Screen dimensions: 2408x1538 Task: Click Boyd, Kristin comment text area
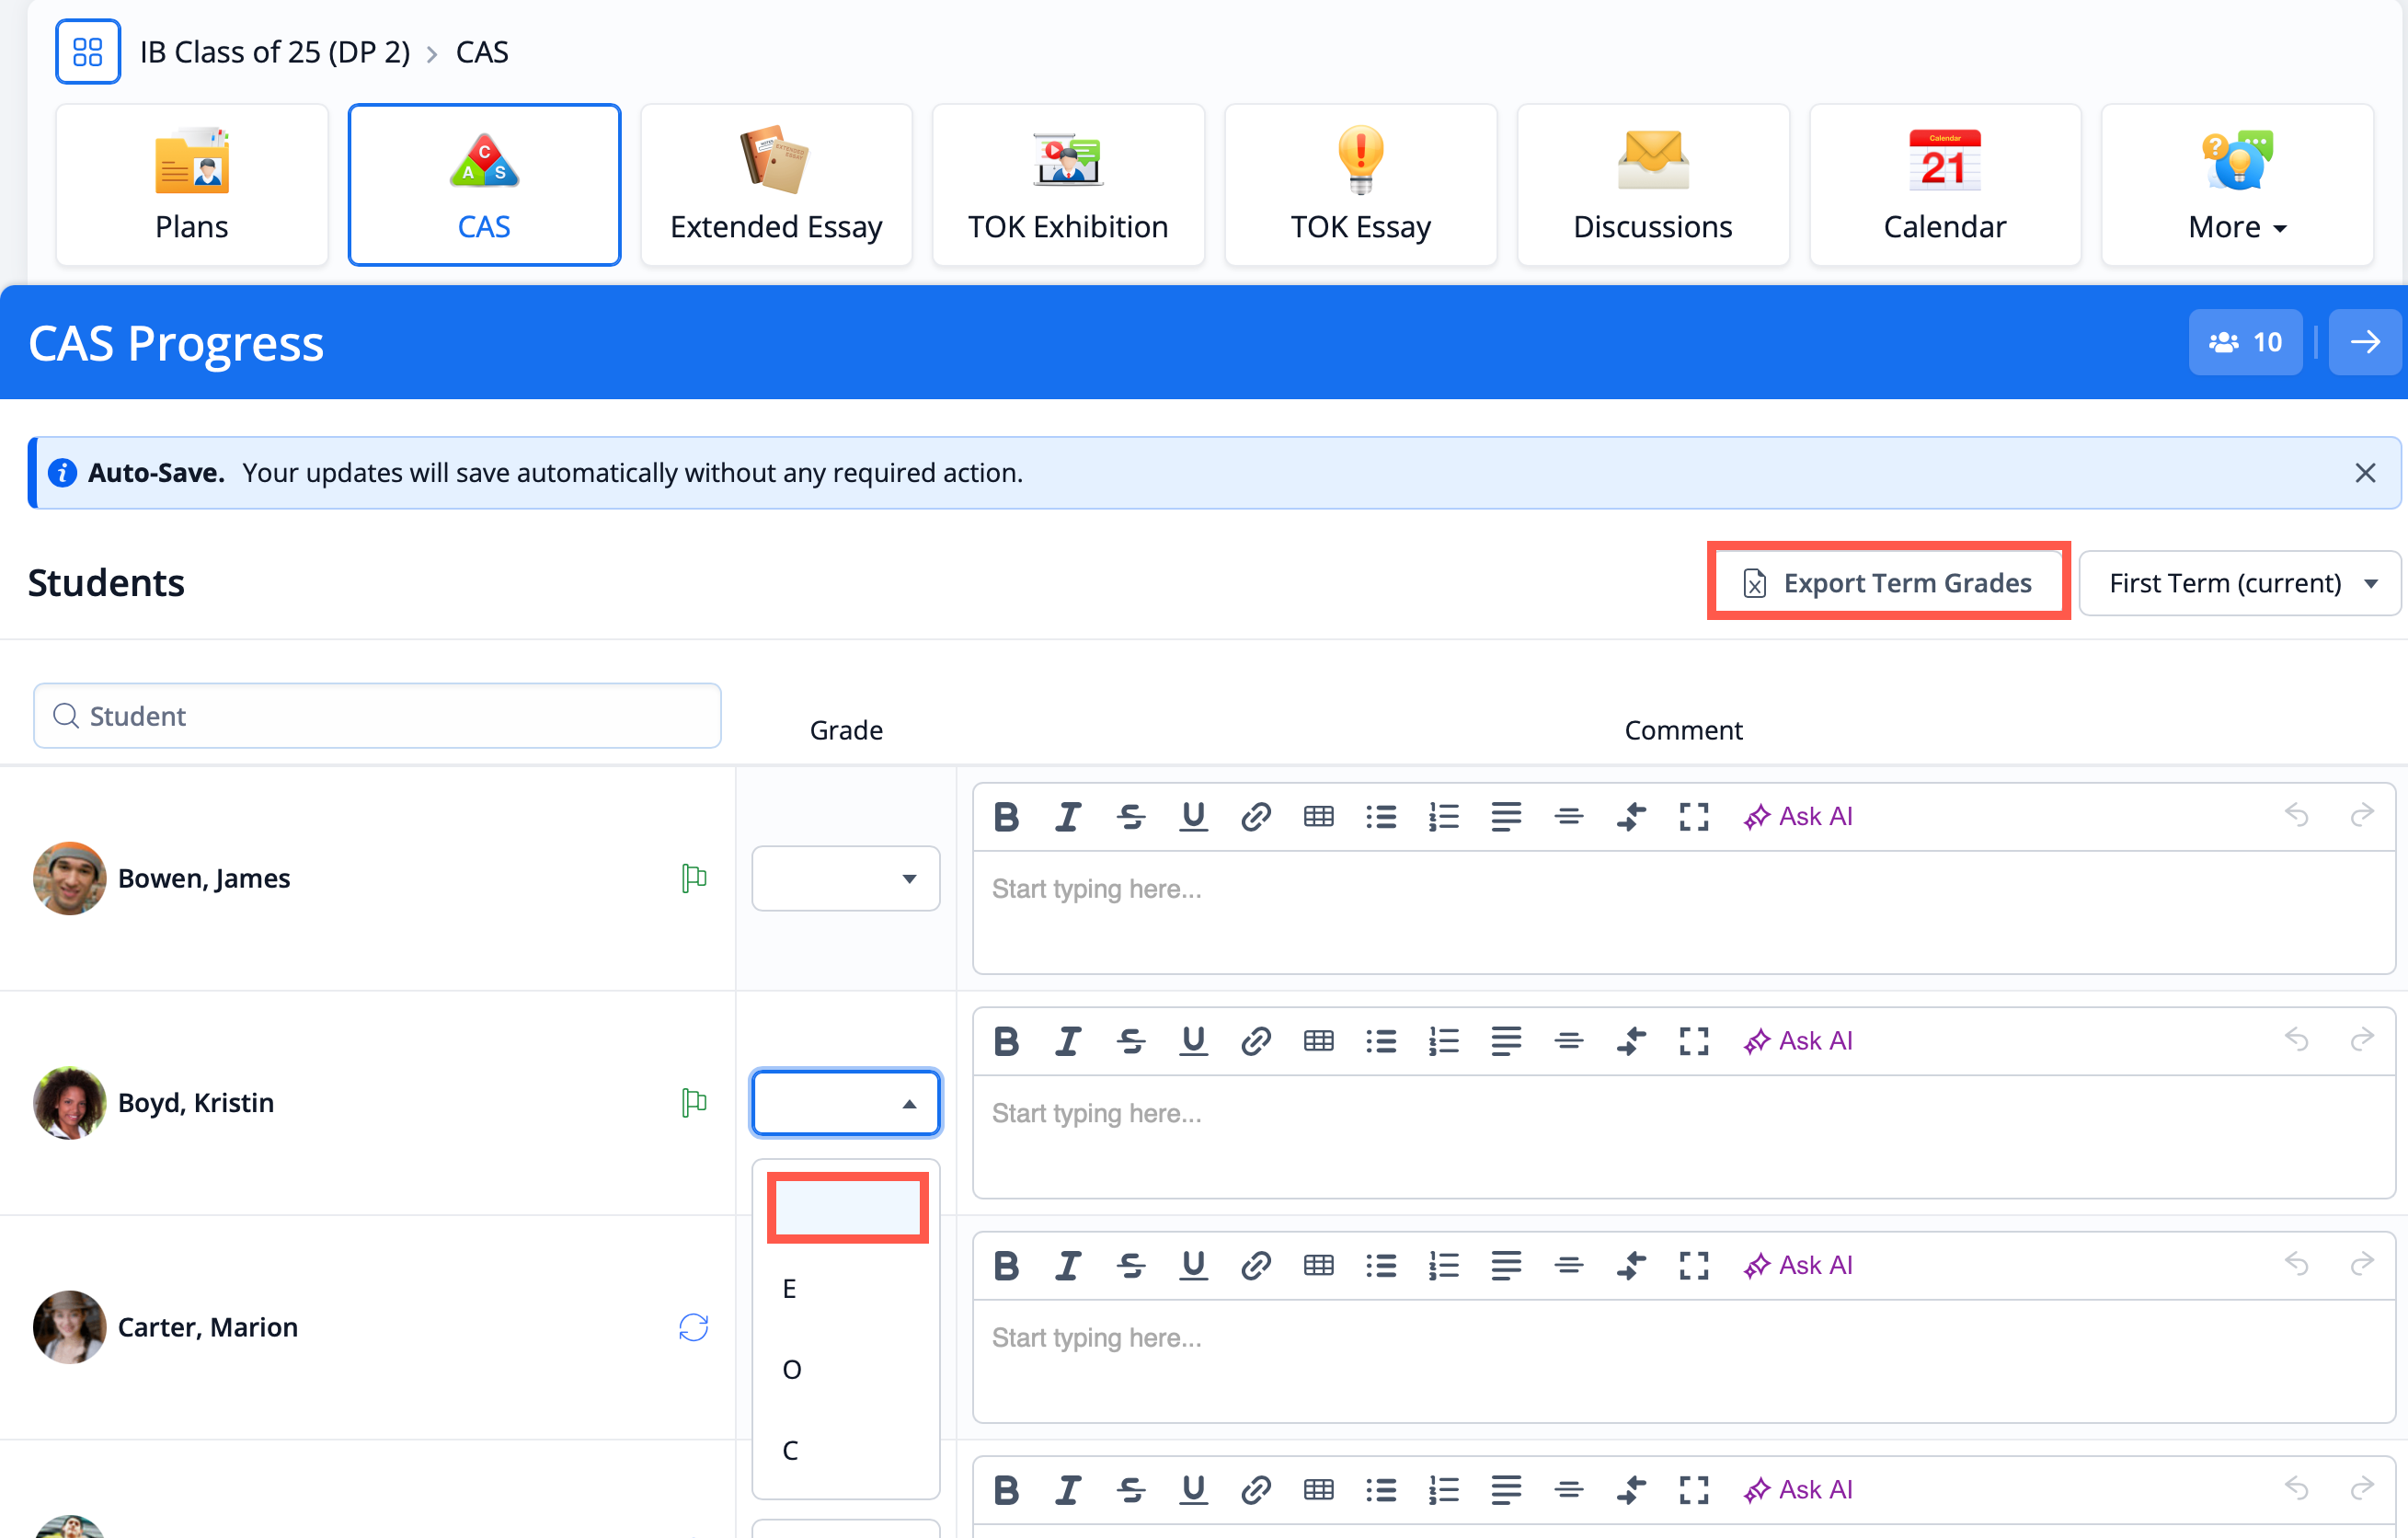(1684, 1136)
